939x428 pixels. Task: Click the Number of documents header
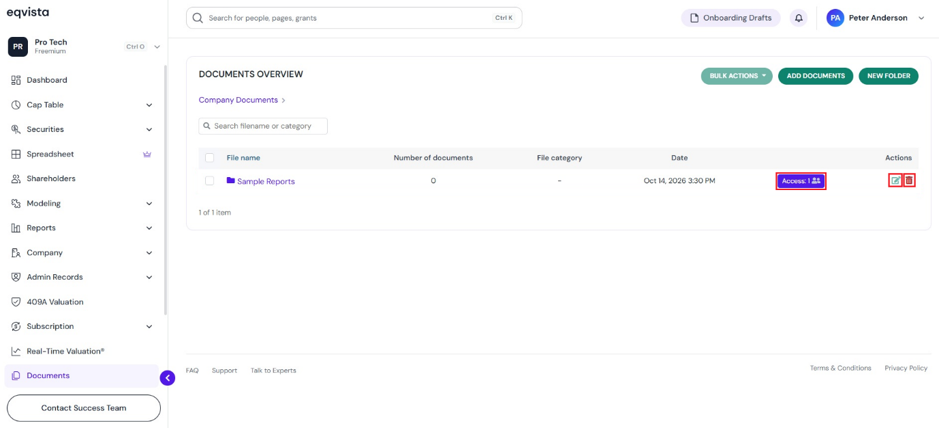[x=433, y=158]
